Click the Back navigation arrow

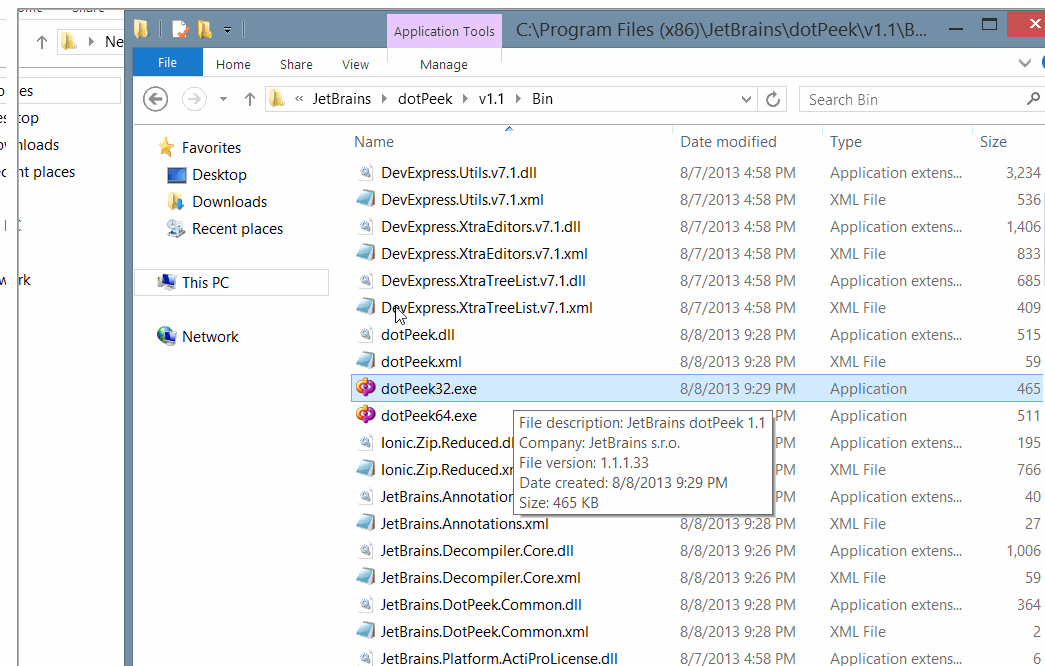[x=155, y=99]
